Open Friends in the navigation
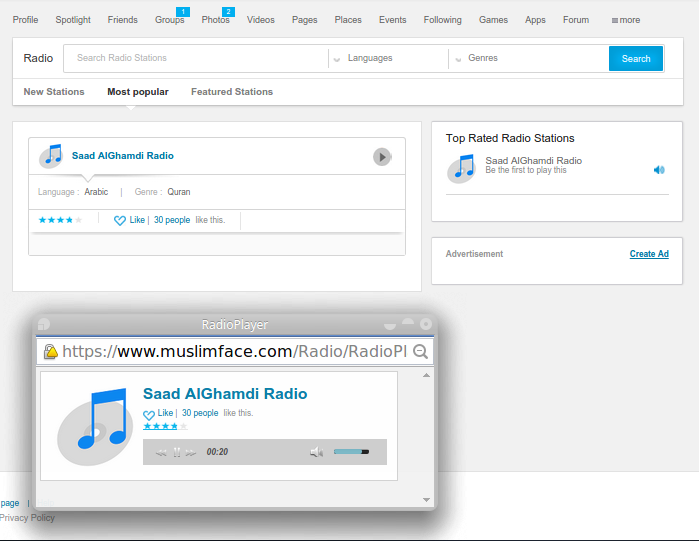The image size is (699, 541). pos(123,20)
